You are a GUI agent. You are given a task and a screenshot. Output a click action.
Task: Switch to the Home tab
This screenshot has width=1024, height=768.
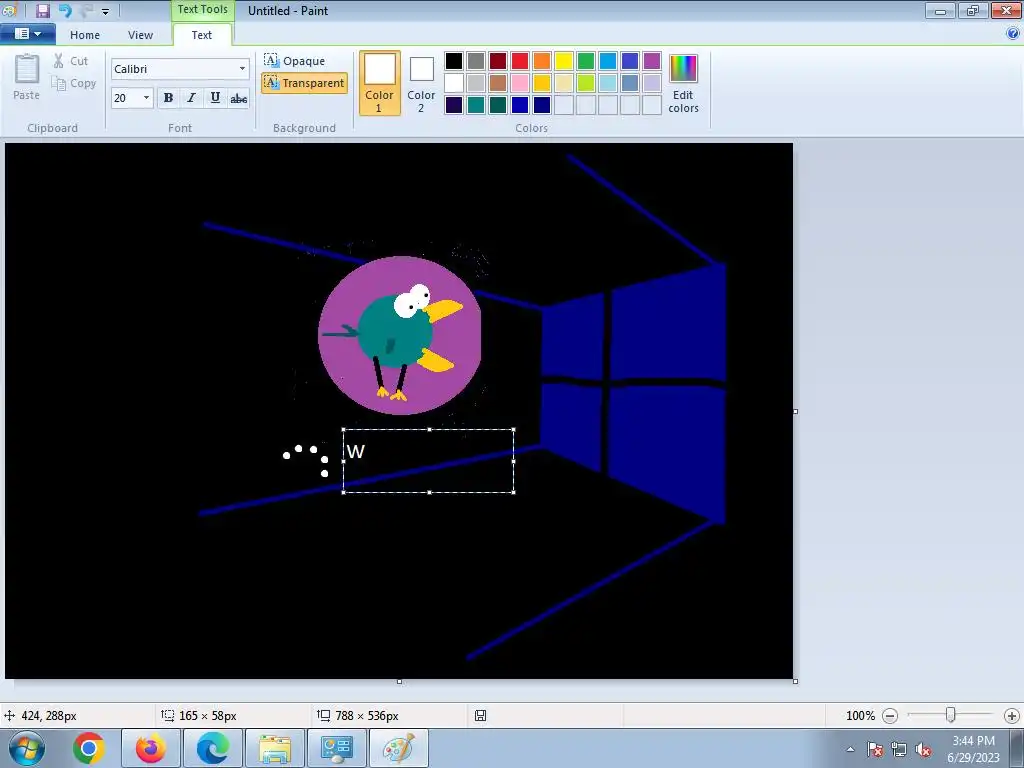(x=85, y=35)
